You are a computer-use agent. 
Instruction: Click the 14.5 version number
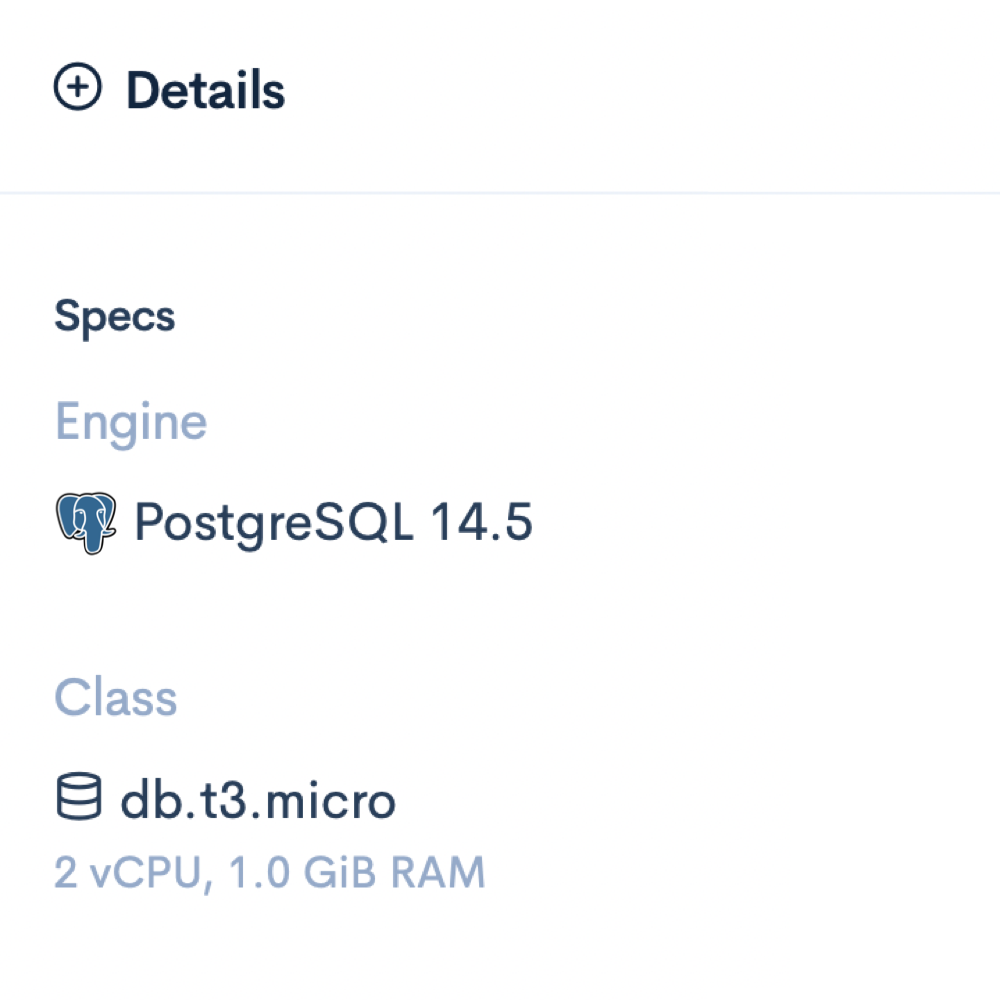click(482, 522)
